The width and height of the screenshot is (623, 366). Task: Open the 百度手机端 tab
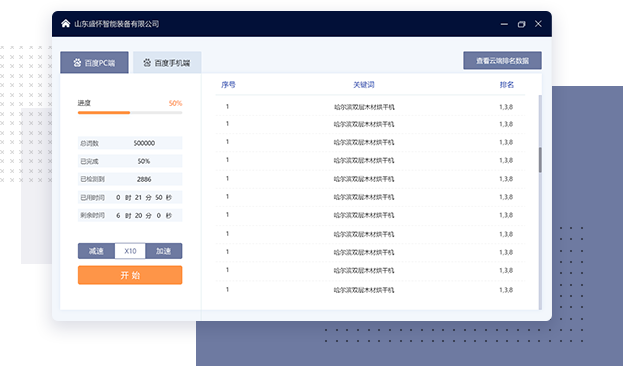167,62
